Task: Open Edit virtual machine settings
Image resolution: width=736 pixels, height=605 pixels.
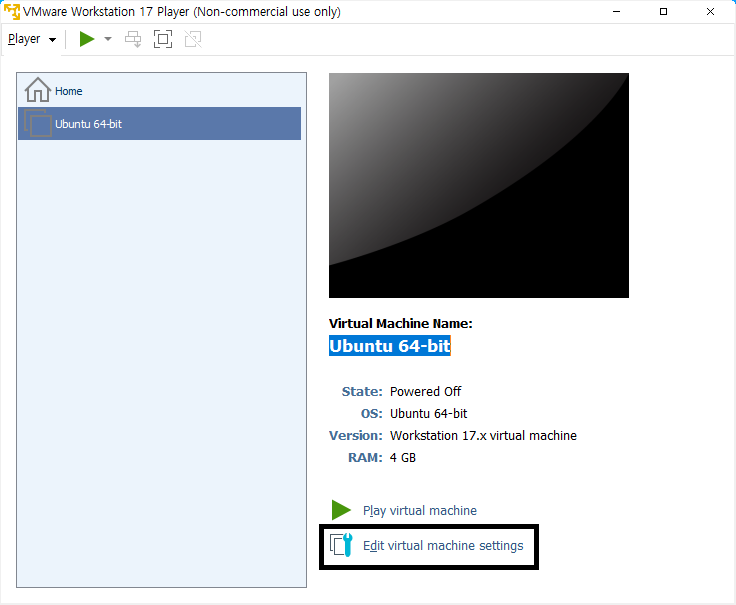Action: coord(443,546)
